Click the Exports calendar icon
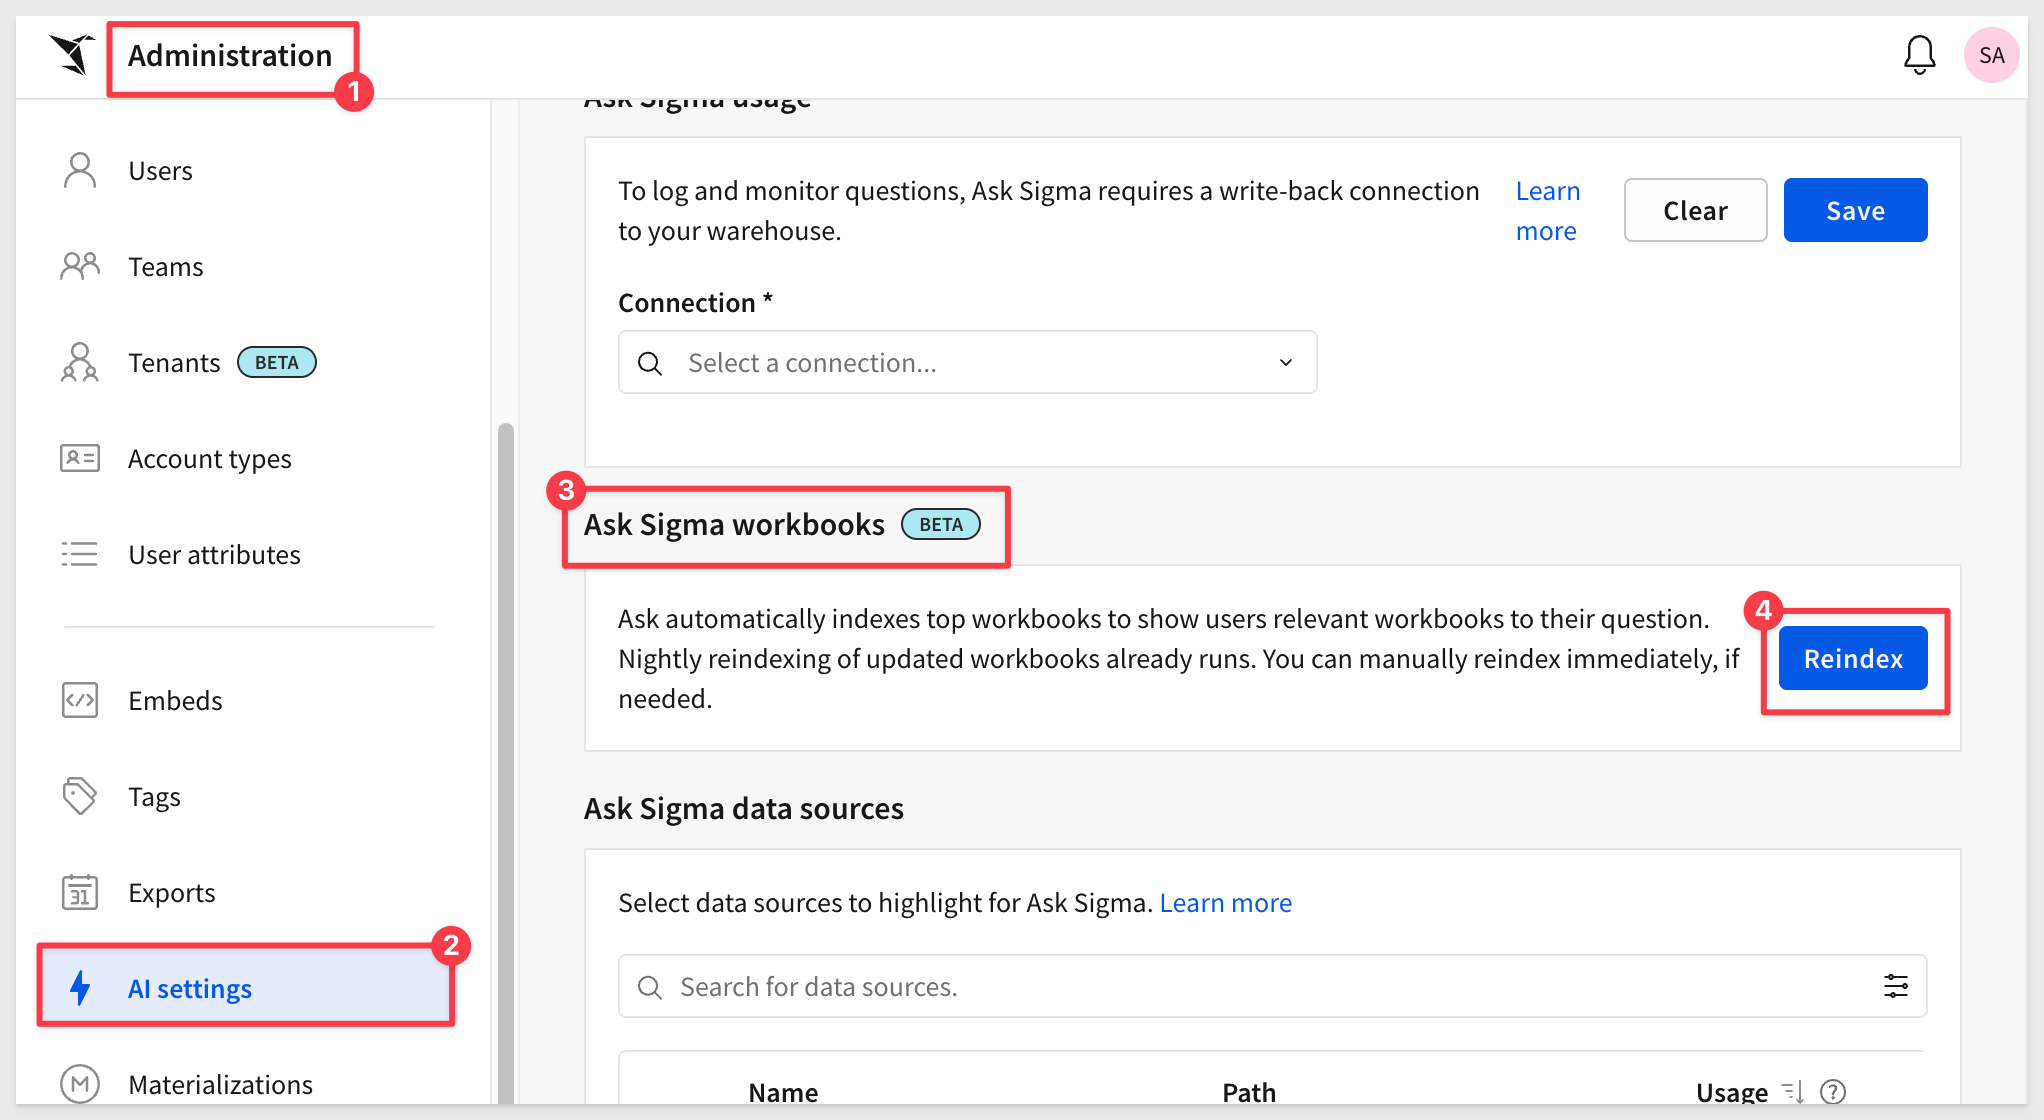This screenshot has height=1120, width=2044. tap(80, 892)
